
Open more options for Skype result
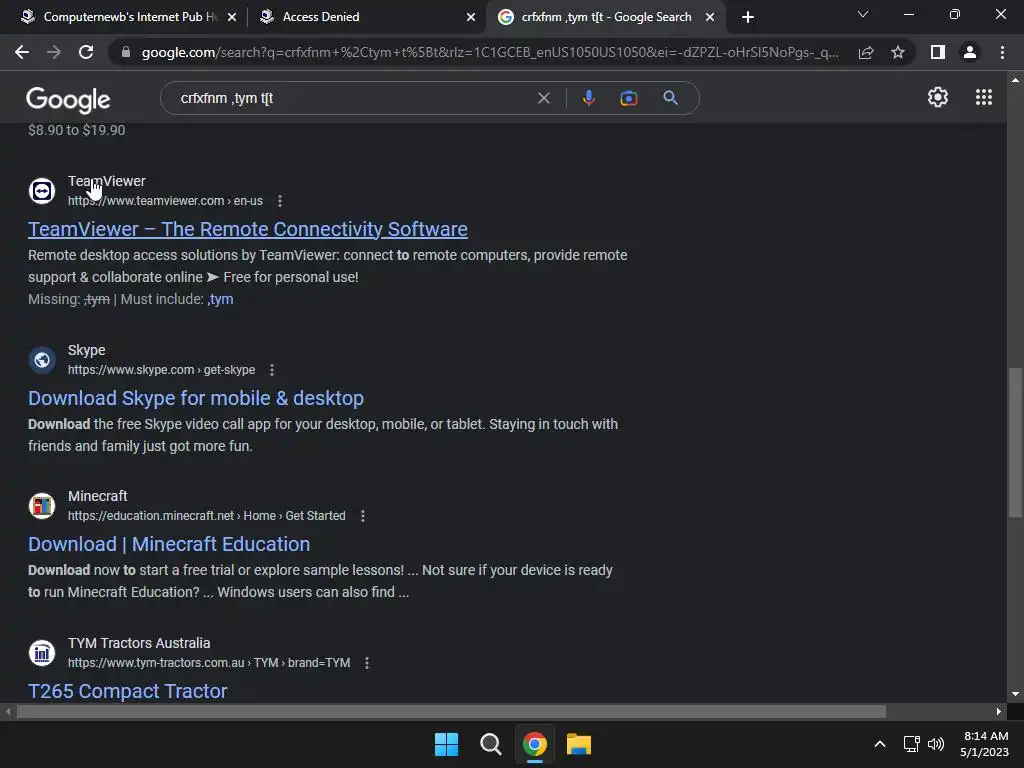tap(272, 370)
